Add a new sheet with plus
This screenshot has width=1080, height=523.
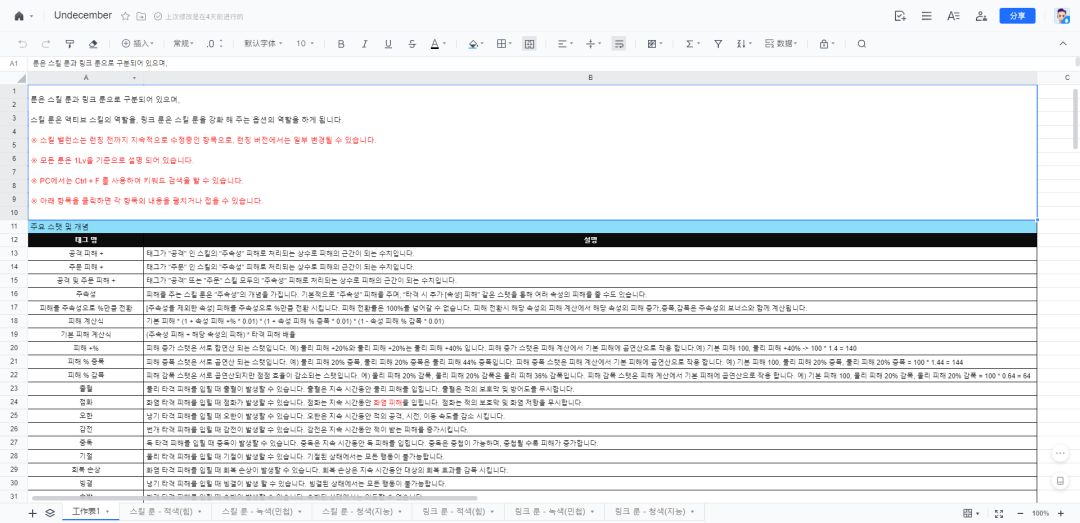tap(32, 513)
